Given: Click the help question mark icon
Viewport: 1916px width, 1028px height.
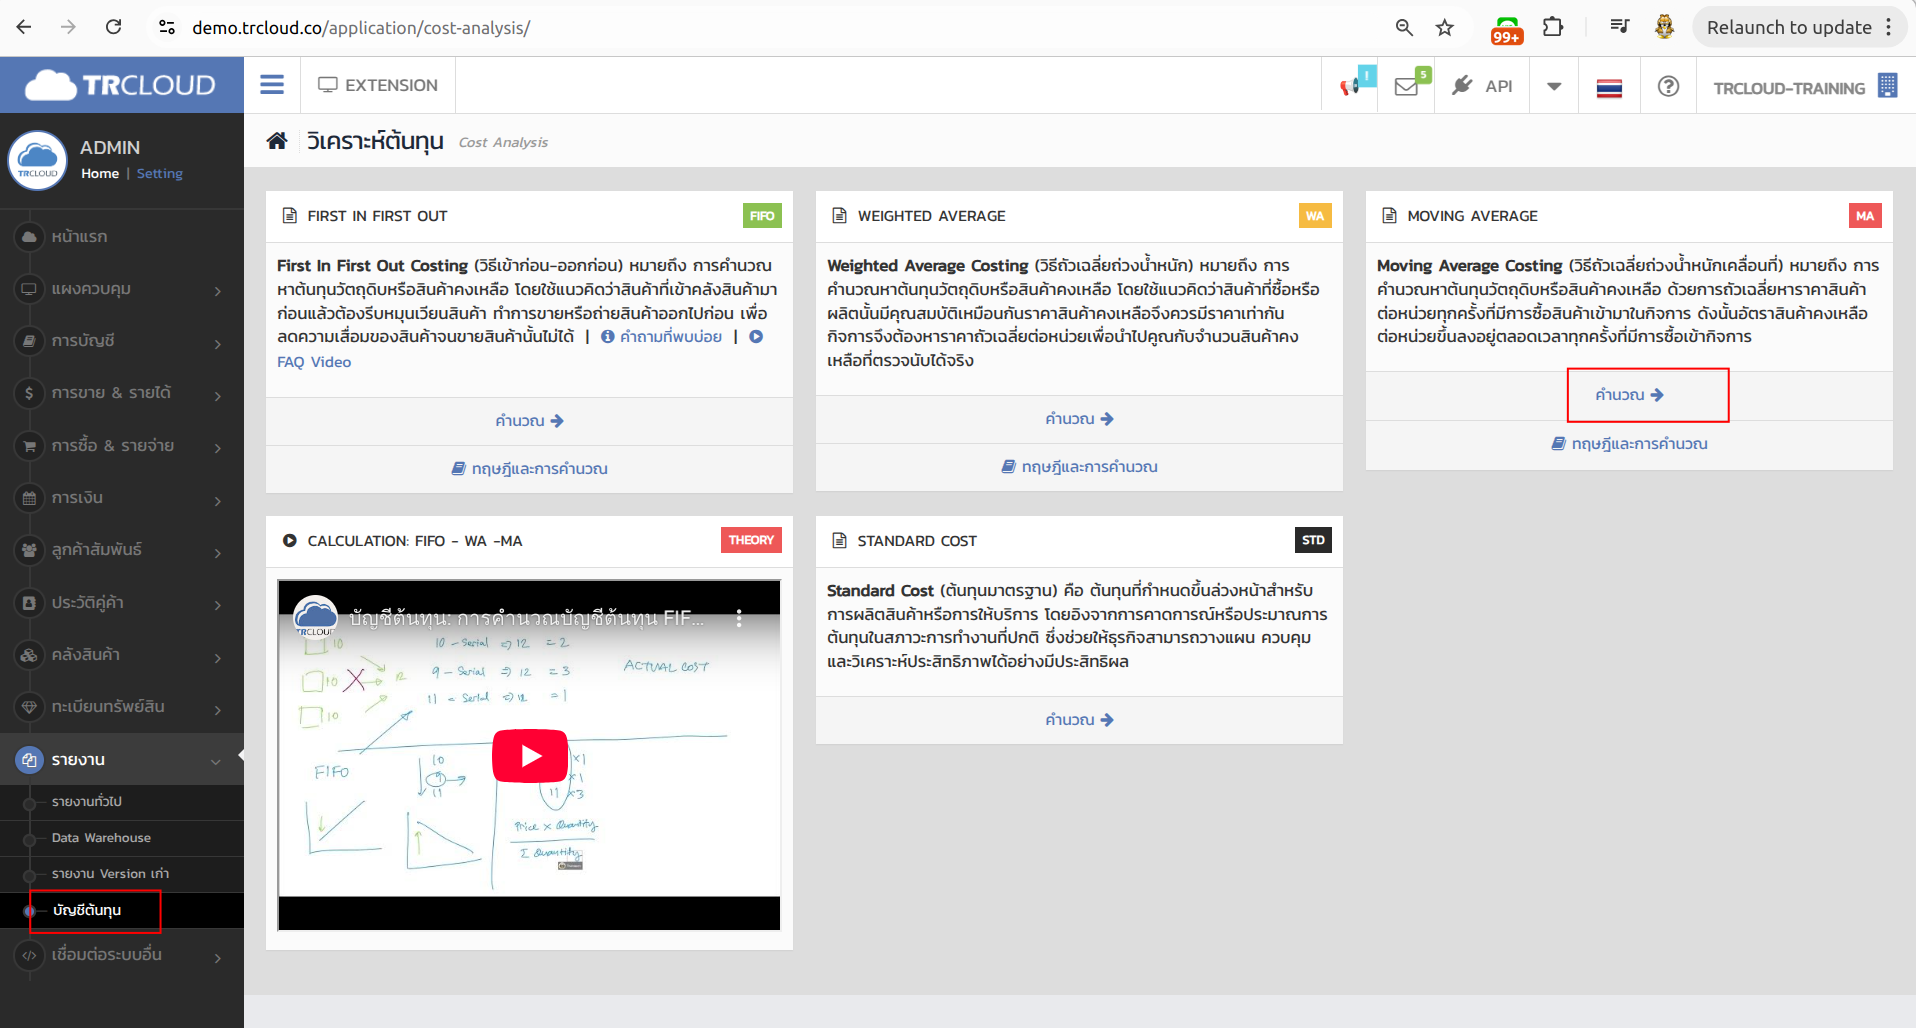Looking at the screenshot, I should (x=1668, y=86).
